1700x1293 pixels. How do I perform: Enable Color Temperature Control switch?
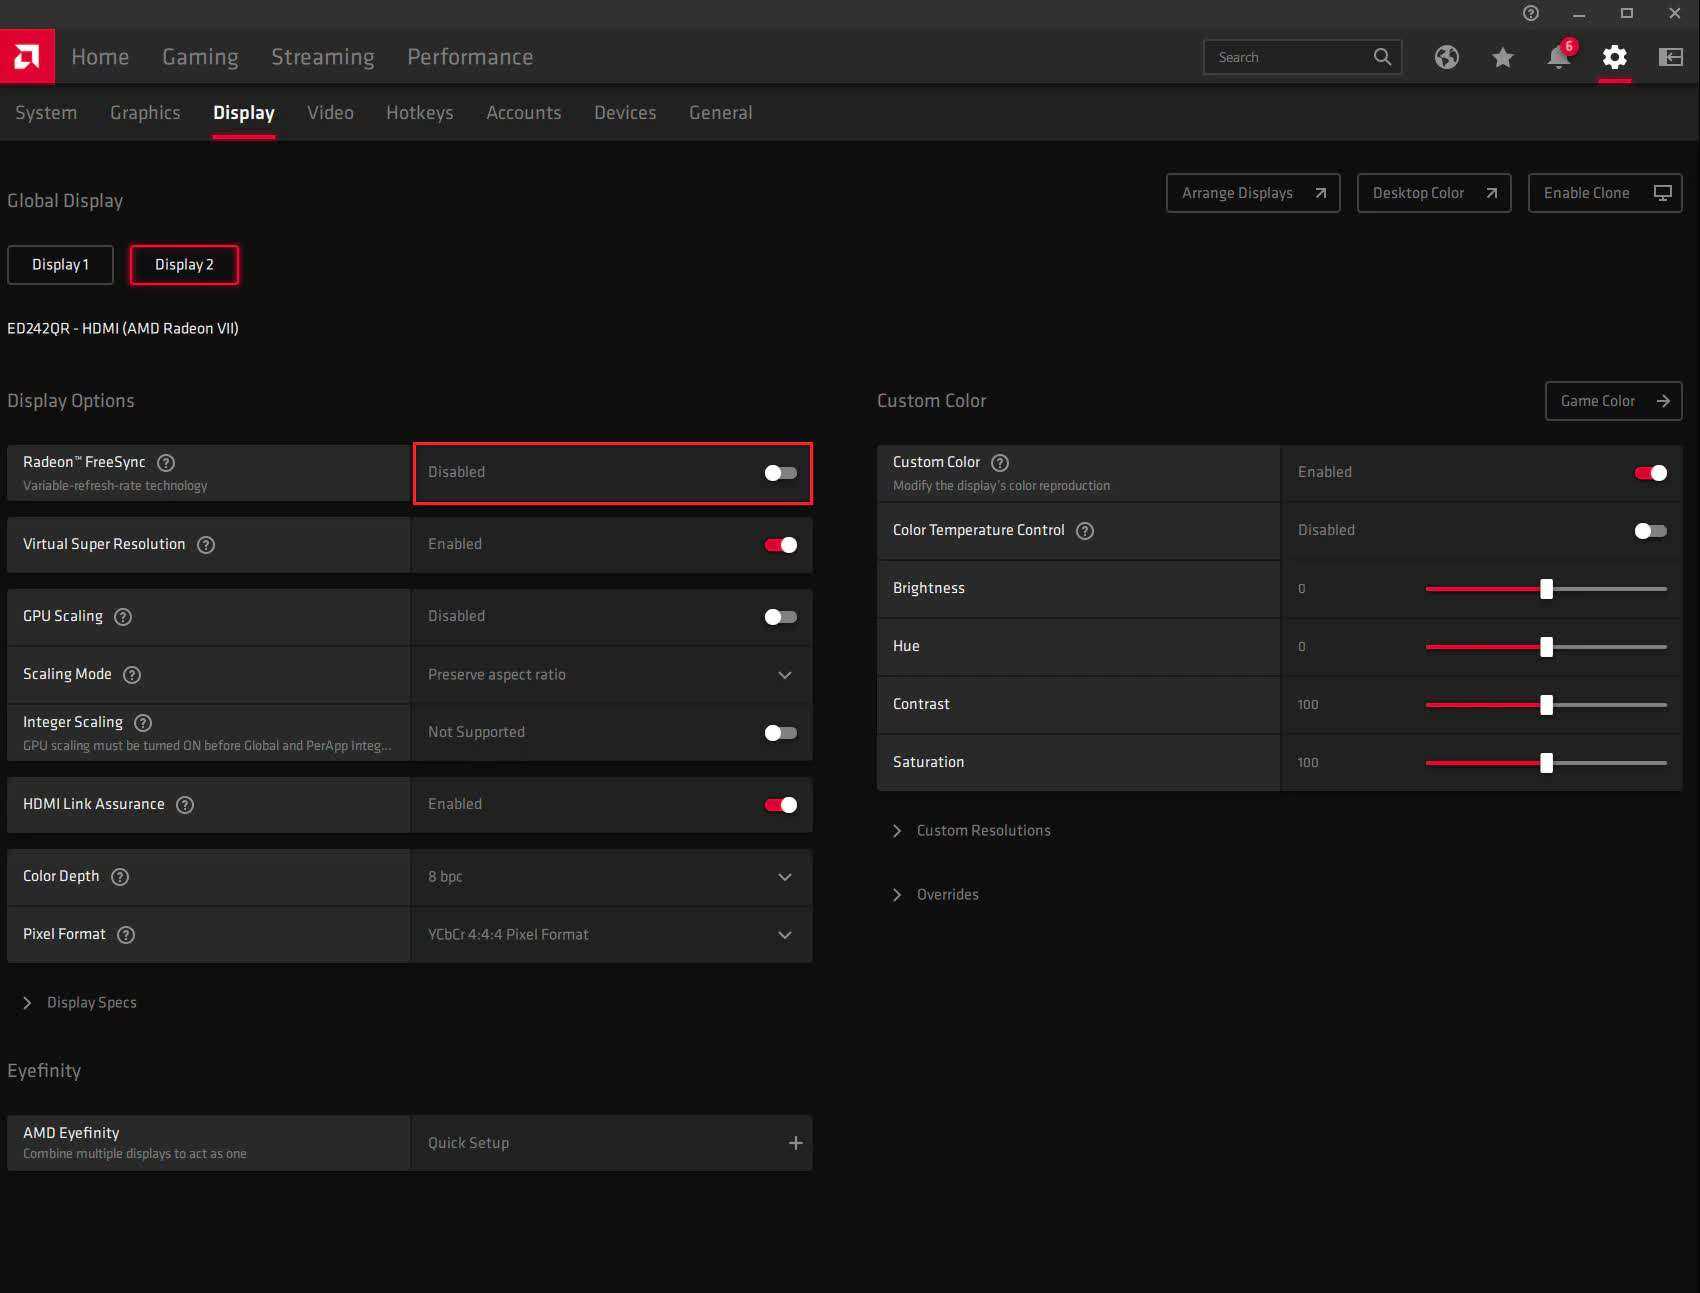1650,531
